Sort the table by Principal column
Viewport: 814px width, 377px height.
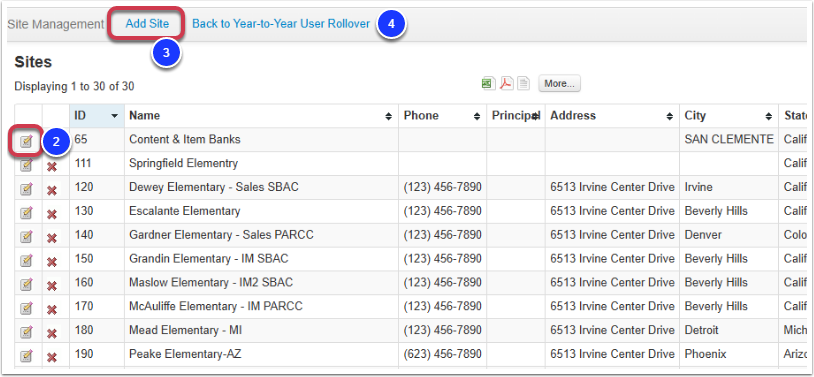tap(516, 116)
